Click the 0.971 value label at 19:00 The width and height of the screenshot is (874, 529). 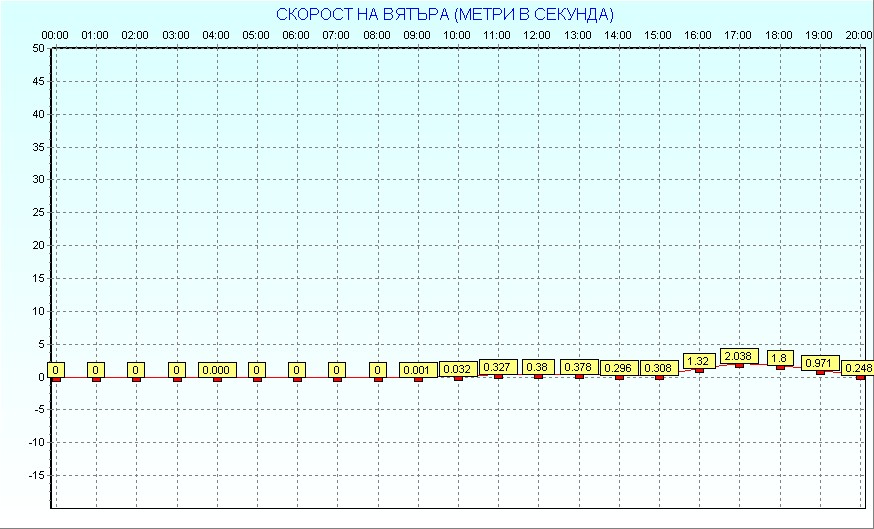(x=820, y=363)
